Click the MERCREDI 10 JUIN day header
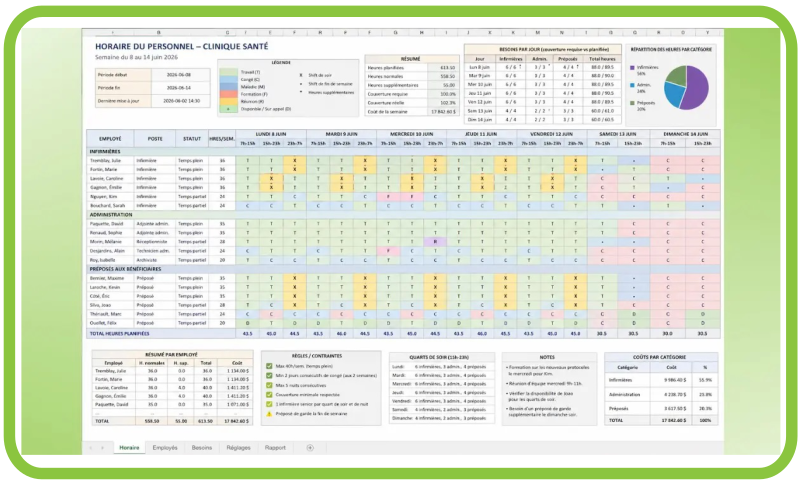Viewport: 800px width, 480px height. click(x=411, y=134)
